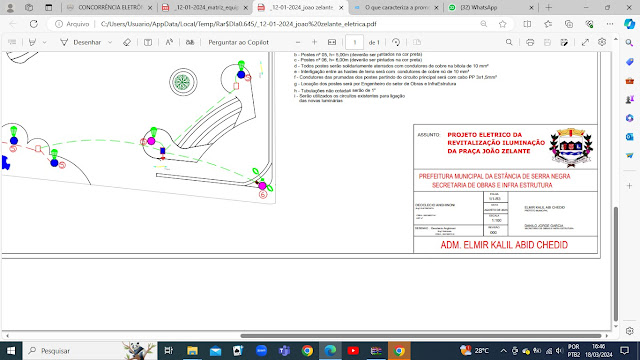Open browser essentials heart icon
Screen dimensions: 640x360
pyautogui.click(x=589, y=24)
